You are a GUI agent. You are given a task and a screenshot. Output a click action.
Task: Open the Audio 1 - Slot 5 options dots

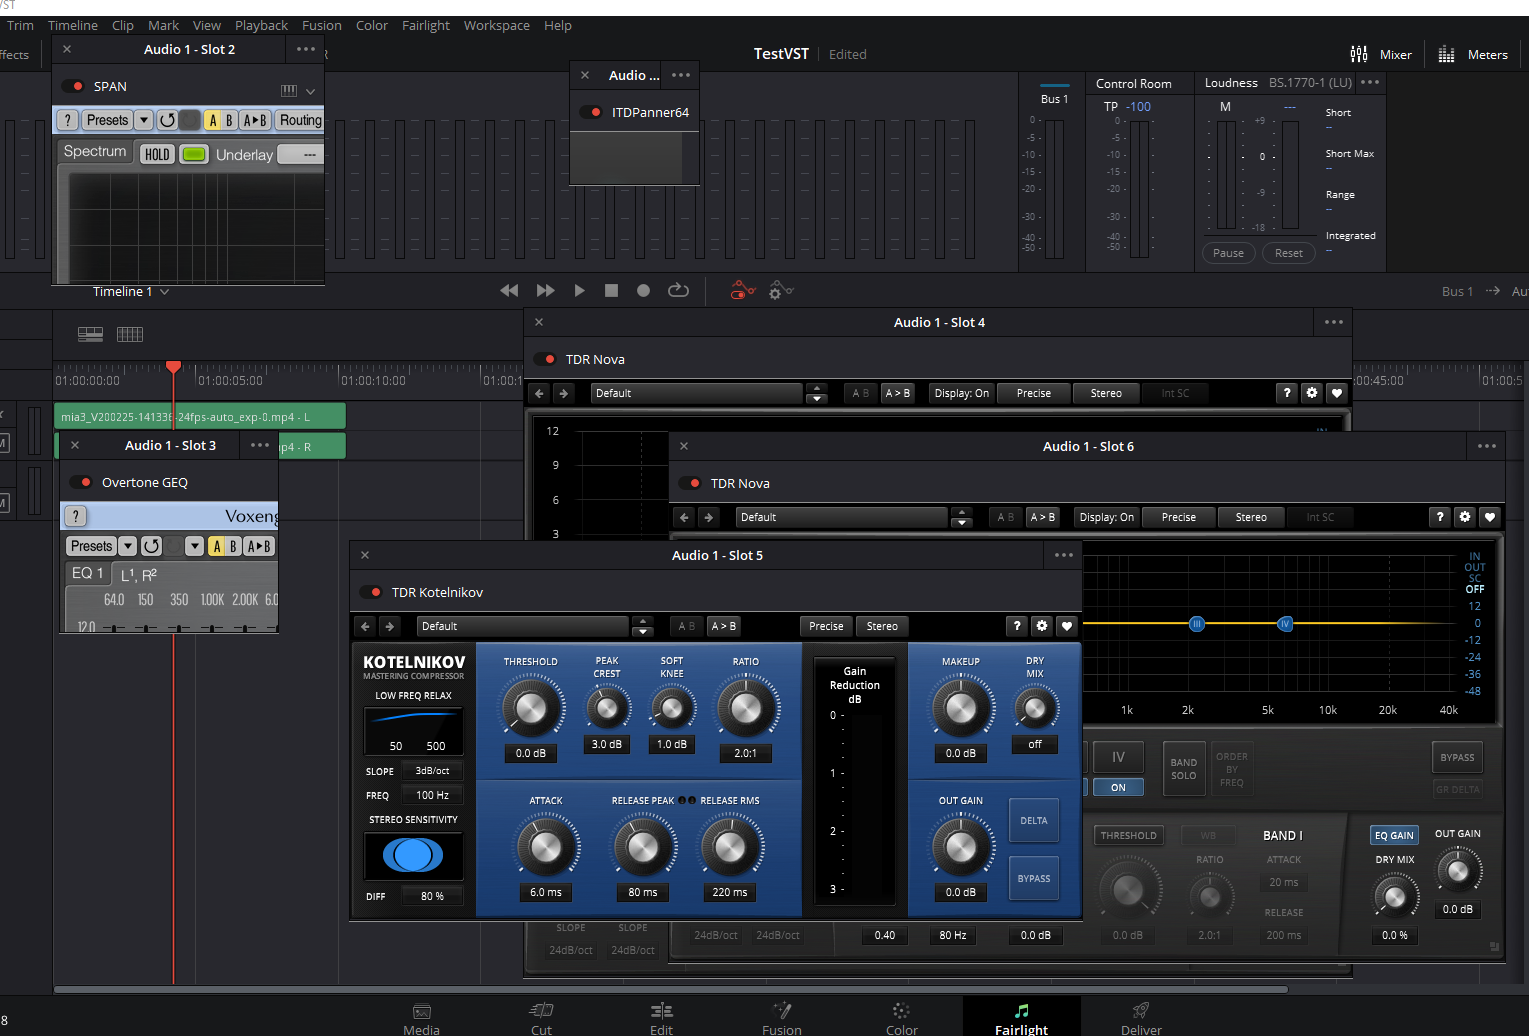tap(1064, 555)
